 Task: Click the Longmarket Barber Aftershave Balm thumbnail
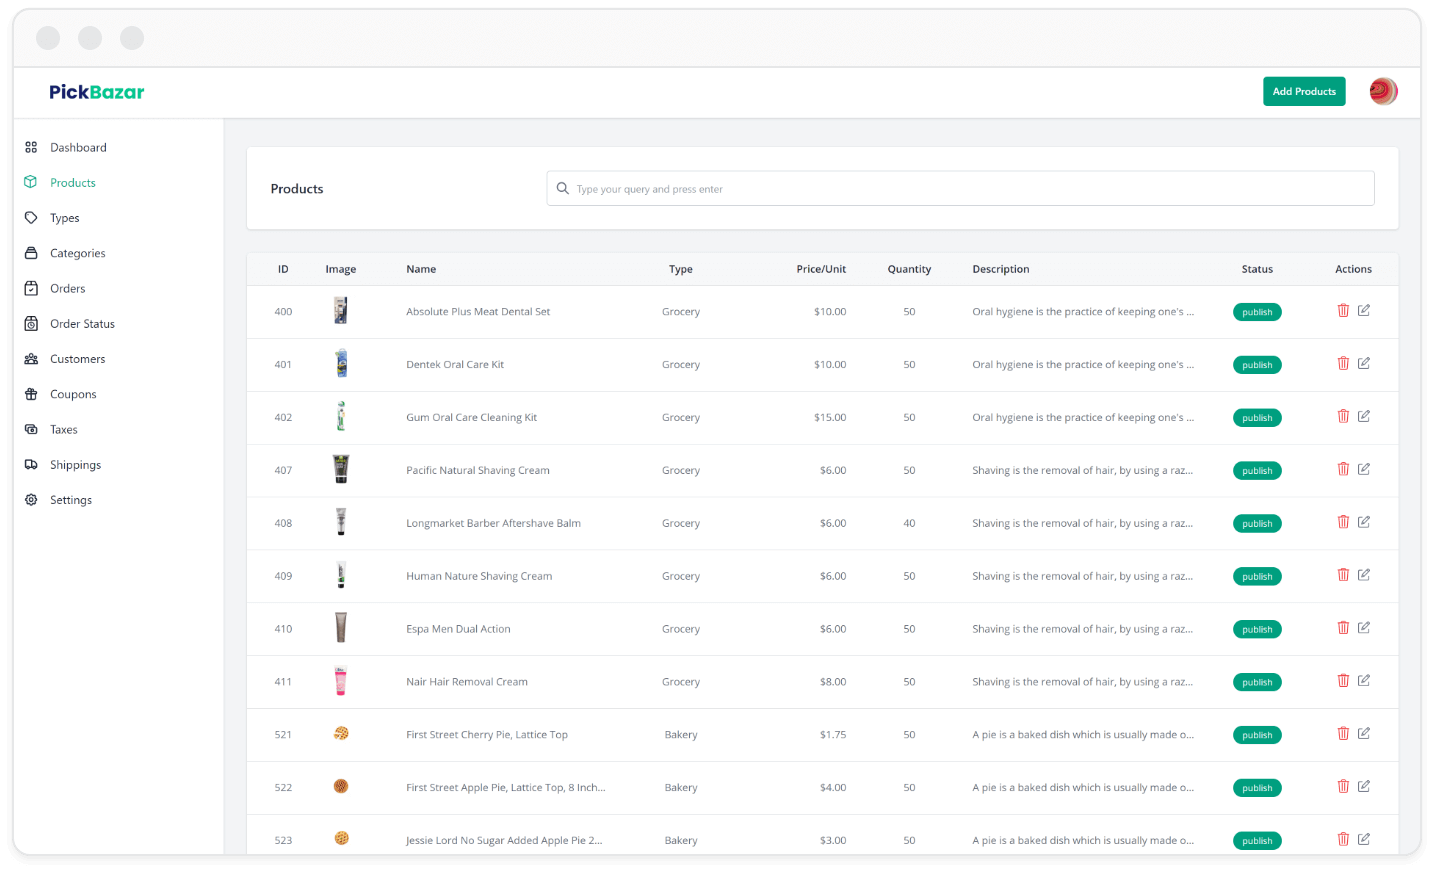click(x=341, y=522)
